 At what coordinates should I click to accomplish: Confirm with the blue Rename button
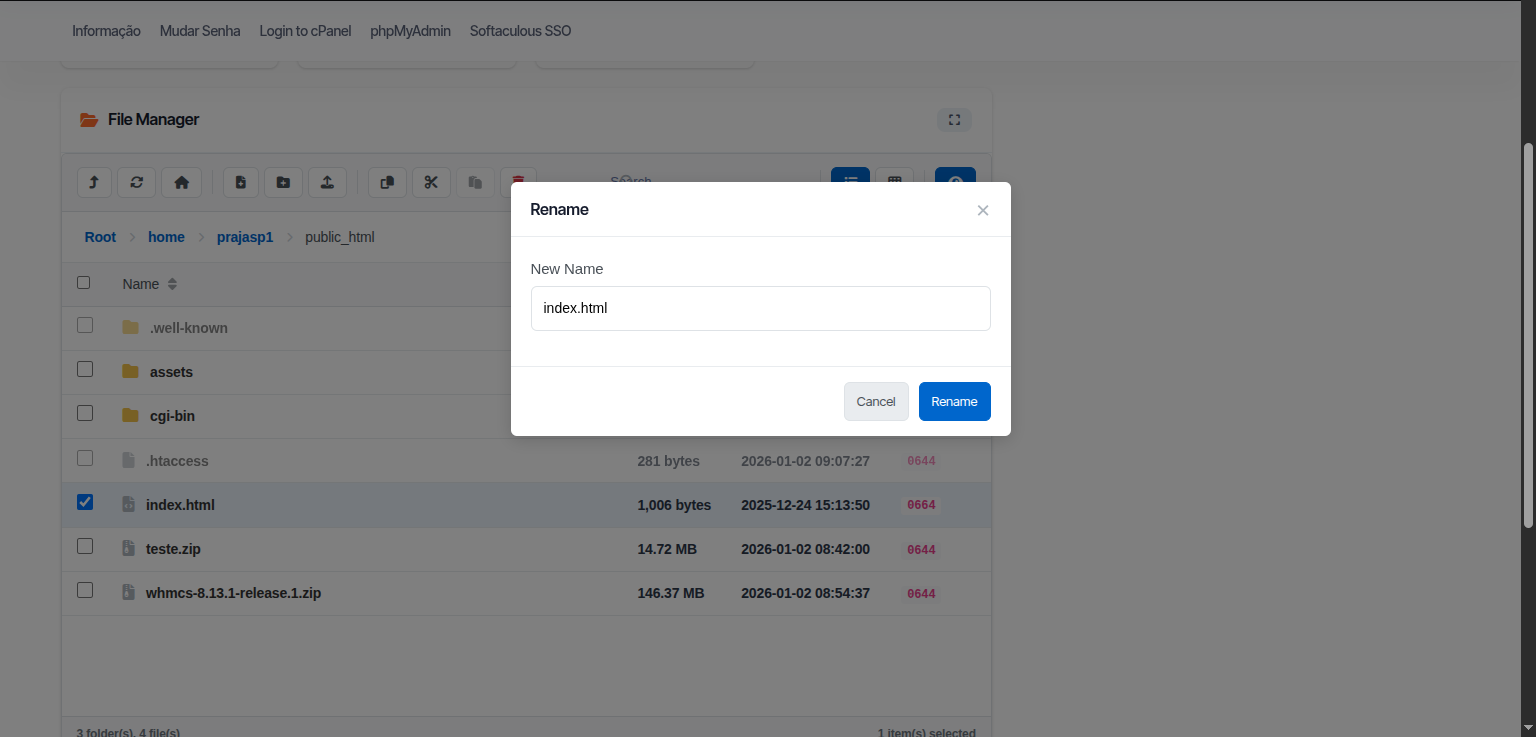tap(954, 401)
